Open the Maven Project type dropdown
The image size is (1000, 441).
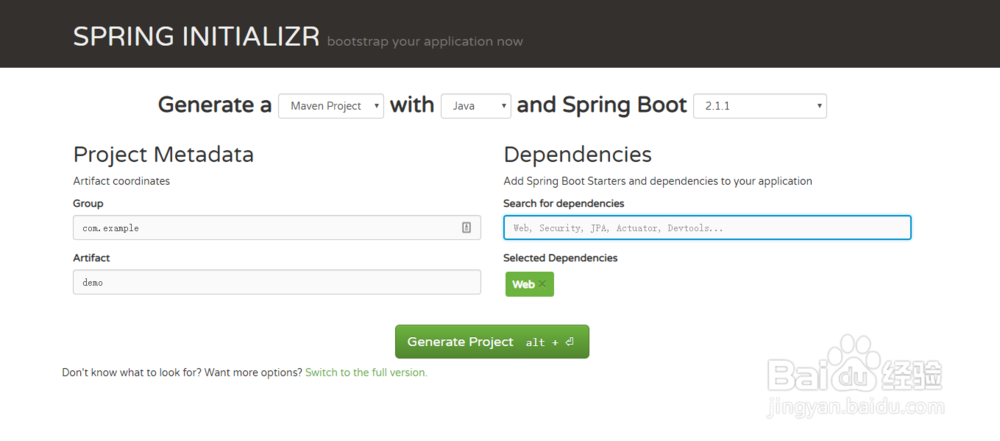click(331, 106)
